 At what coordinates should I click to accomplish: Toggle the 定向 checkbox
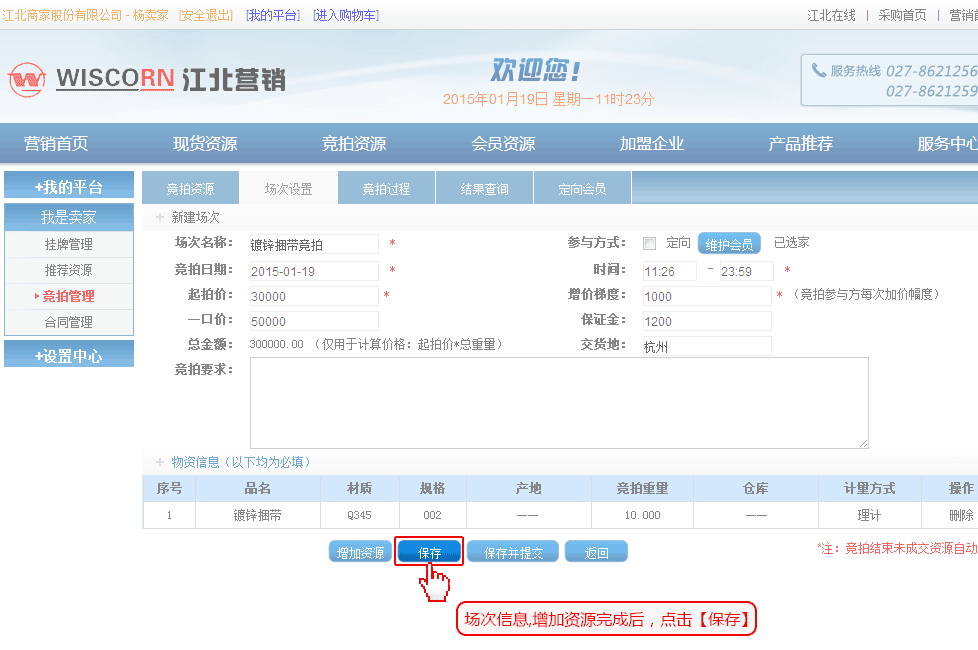click(650, 243)
